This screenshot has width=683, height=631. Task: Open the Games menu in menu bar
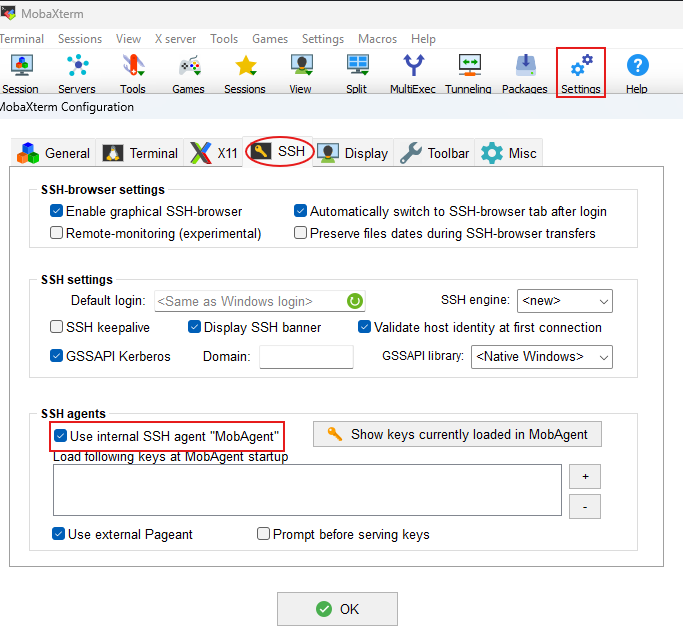(270, 39)
